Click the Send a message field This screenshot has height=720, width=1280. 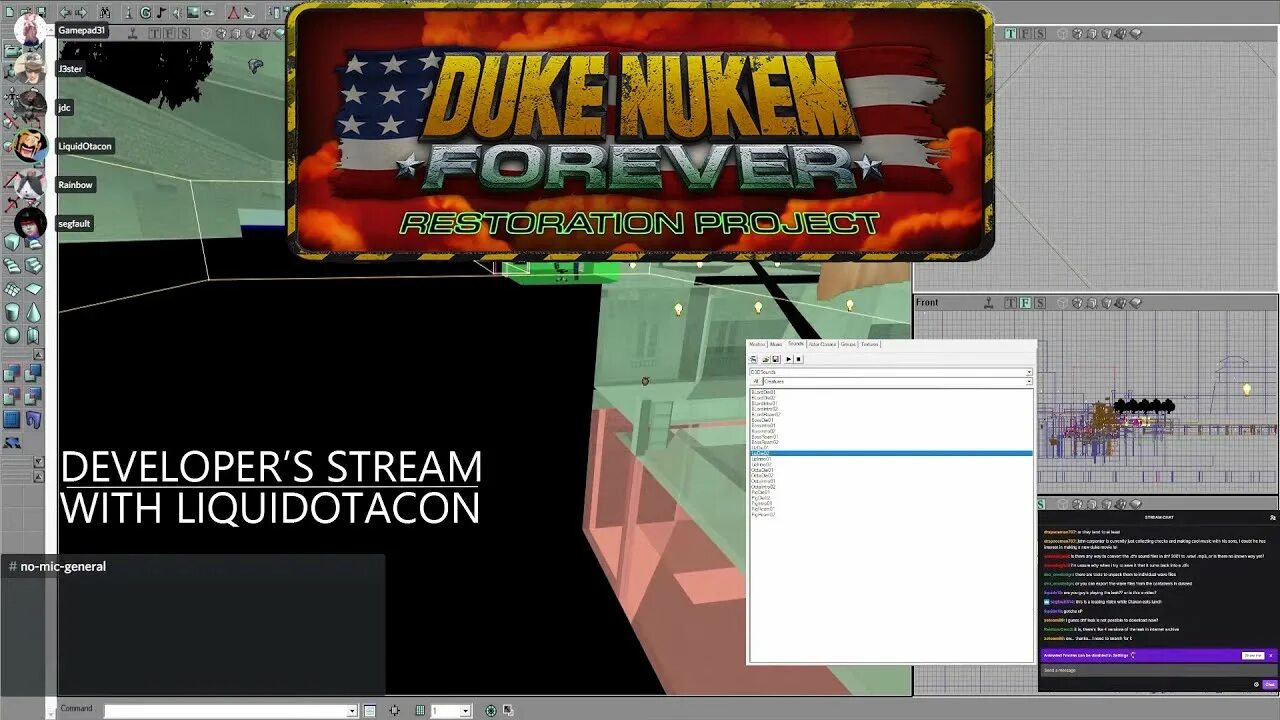pyautogui.click(x=1159, y=670)
